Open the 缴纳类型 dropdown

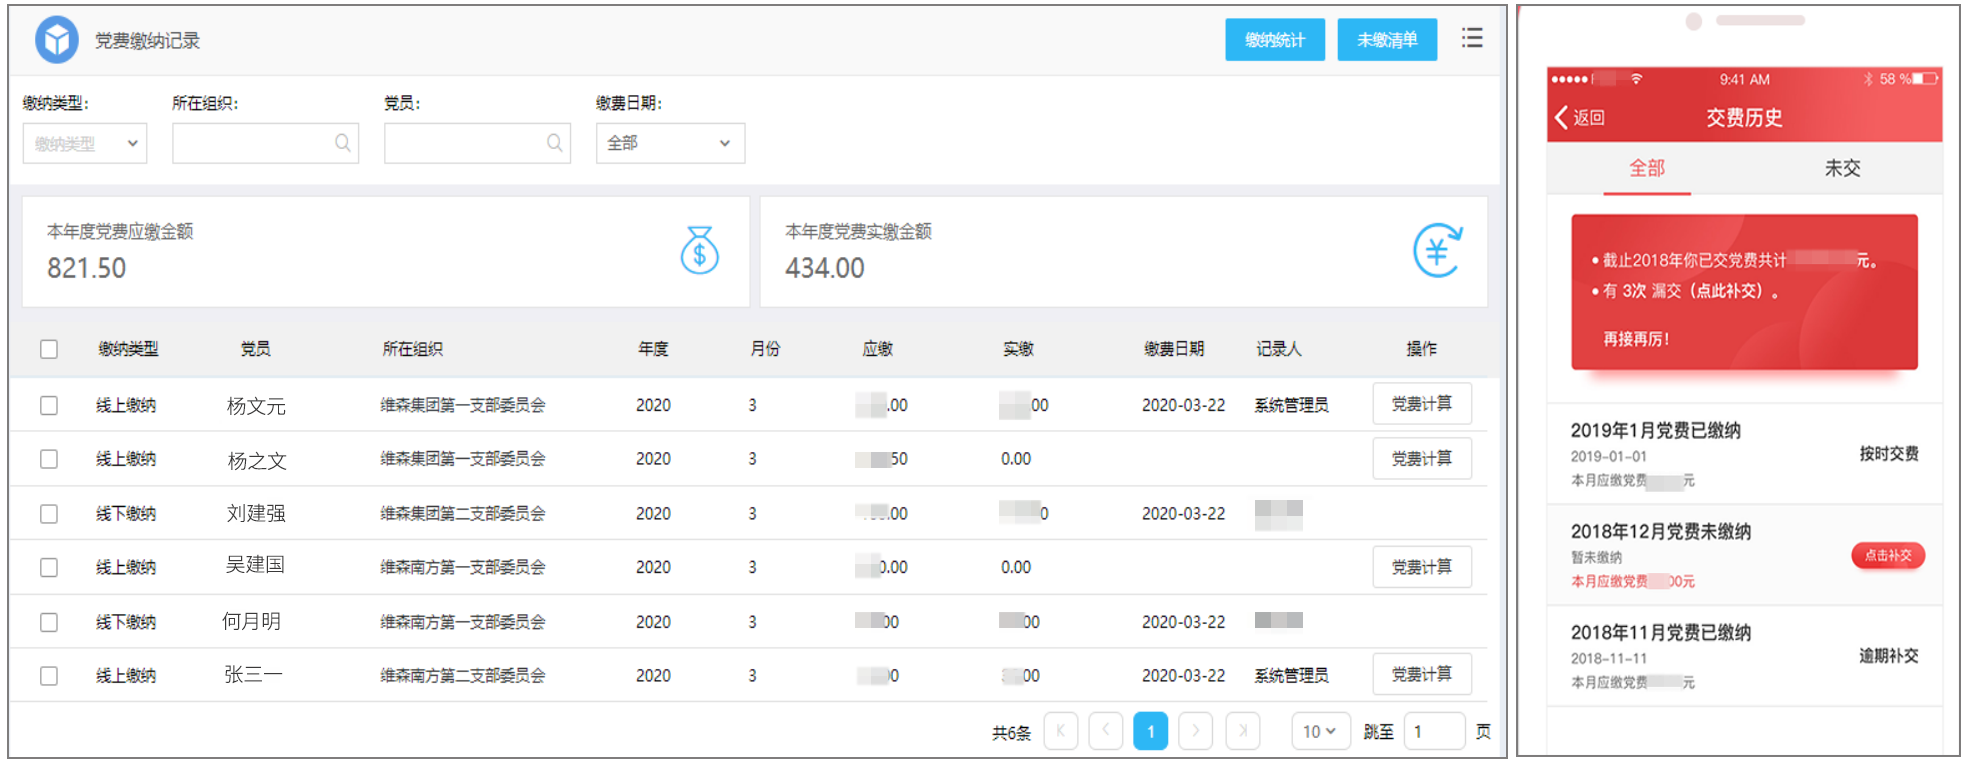(85, 143)
